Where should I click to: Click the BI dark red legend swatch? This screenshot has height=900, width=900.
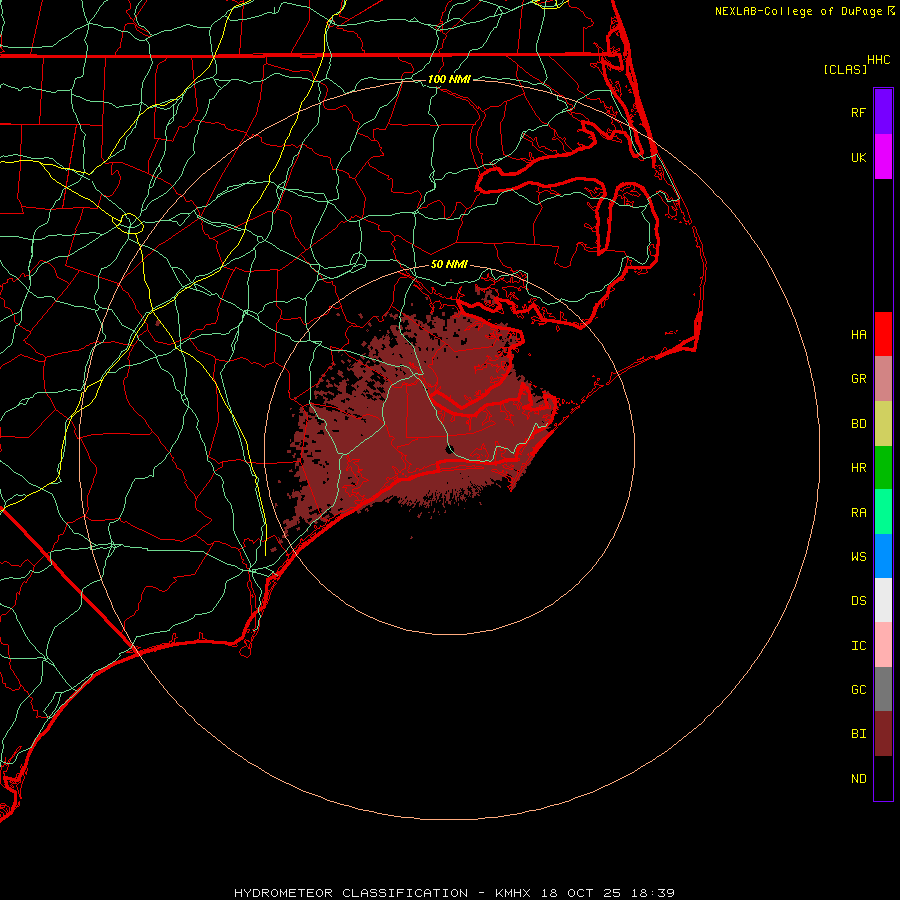[883, 734]
